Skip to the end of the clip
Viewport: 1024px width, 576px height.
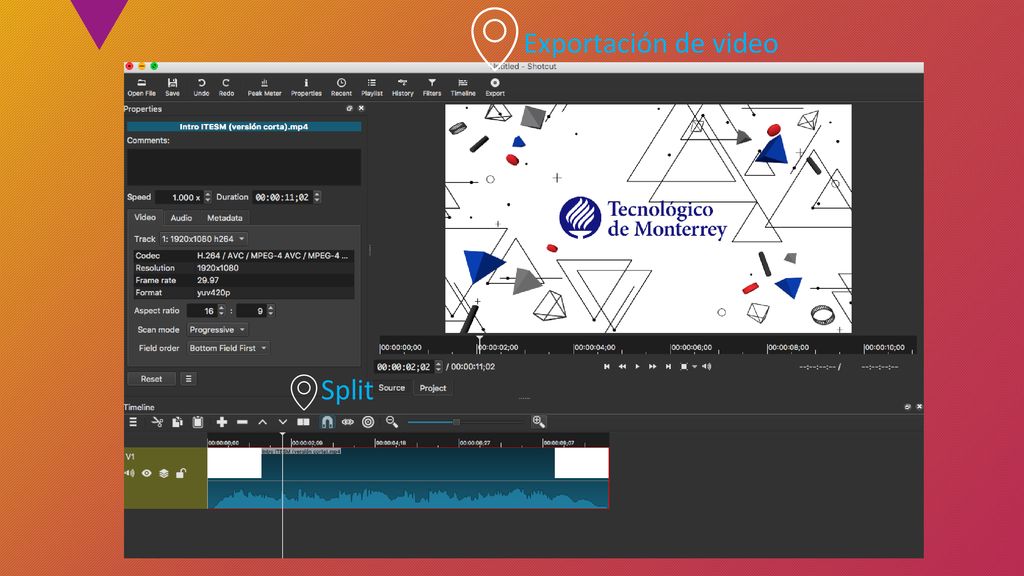(668, 367)
